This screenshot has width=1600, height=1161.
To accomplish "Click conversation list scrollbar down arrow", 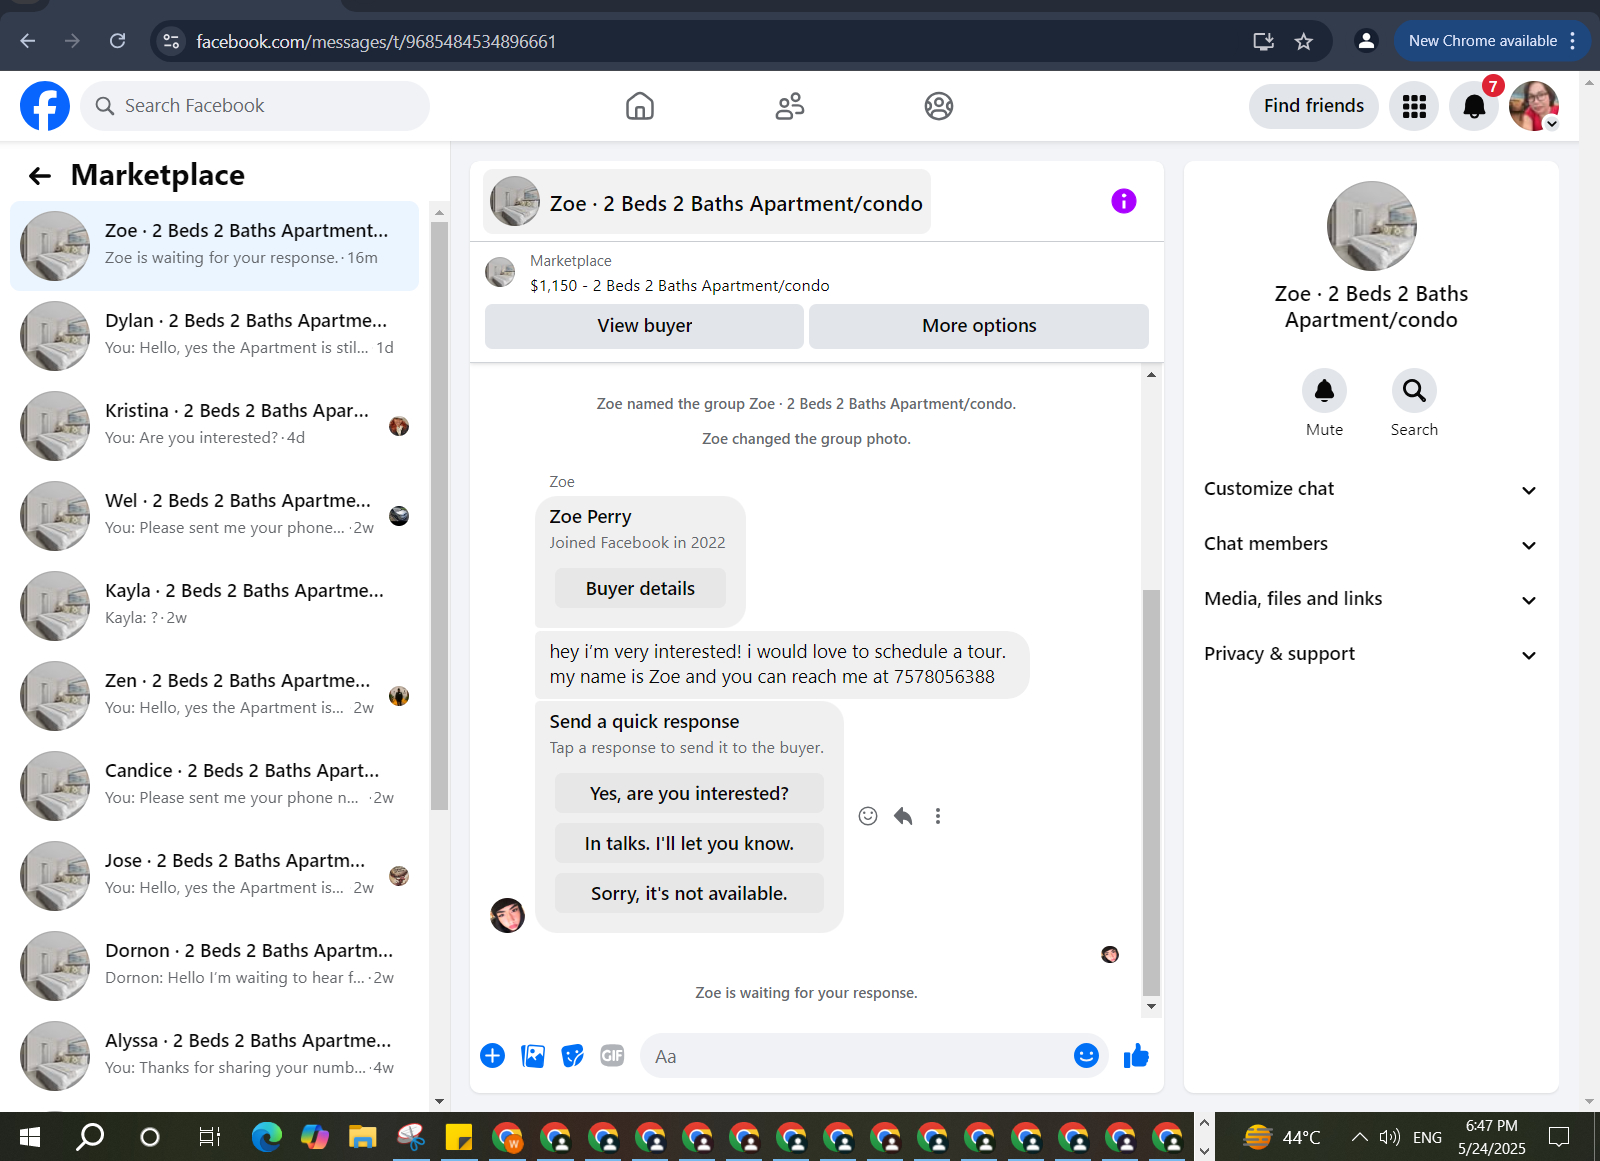I will tap(439, 1101).
